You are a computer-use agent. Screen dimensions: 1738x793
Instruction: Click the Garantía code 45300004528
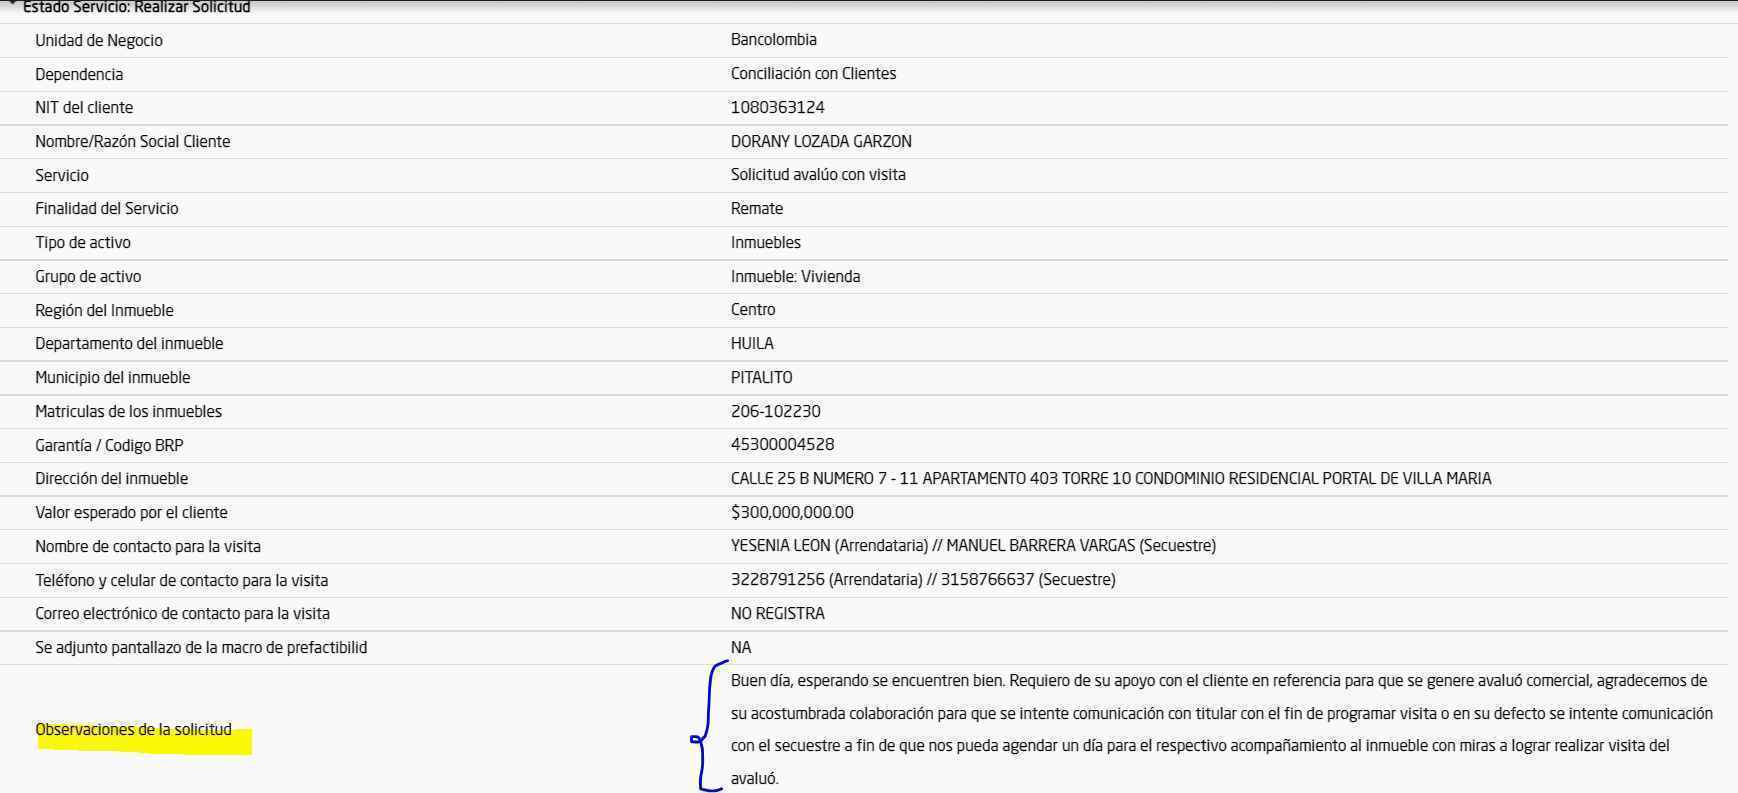(782, 445)
